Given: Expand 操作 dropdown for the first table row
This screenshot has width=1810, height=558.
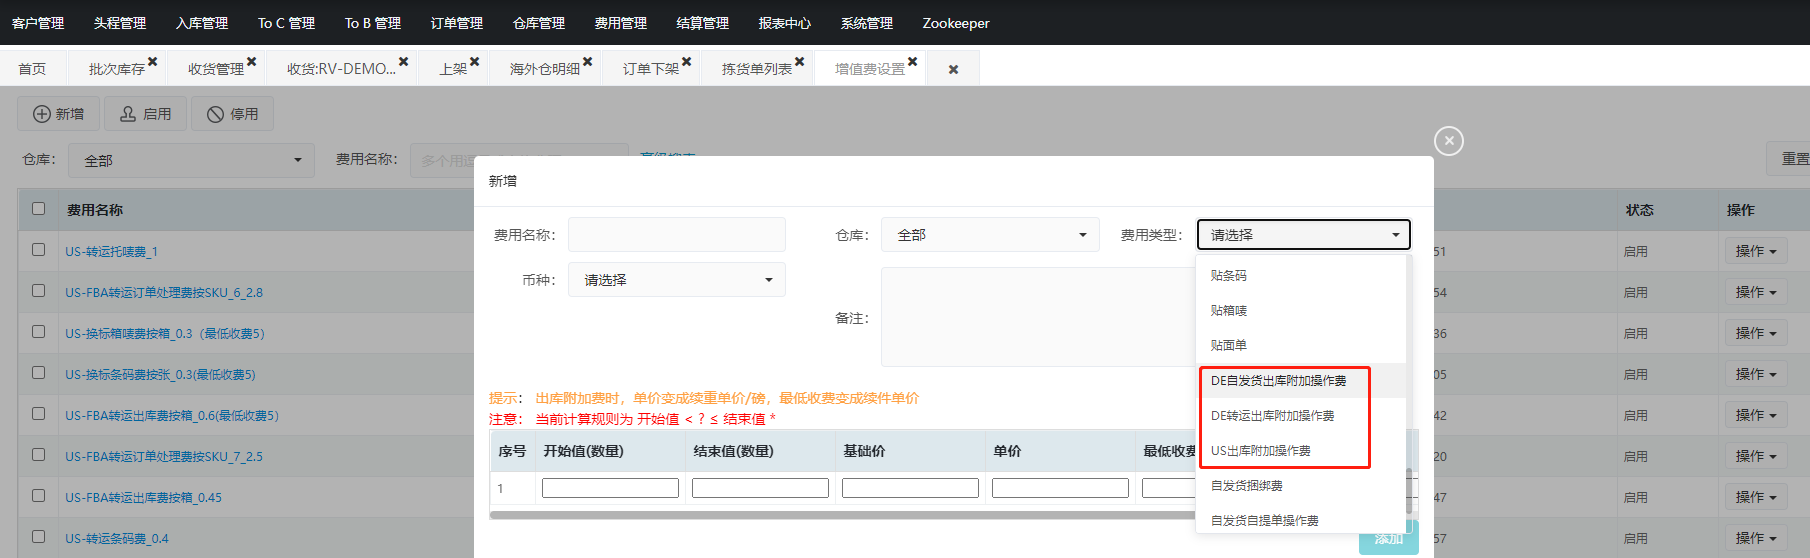Looking at the screenshot, I should 1755,251.
